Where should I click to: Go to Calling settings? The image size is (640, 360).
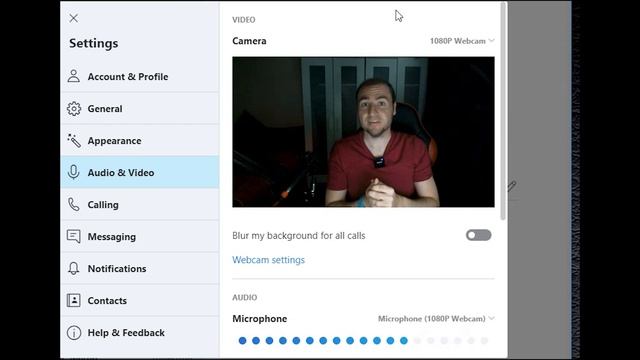tap(140, 204)
